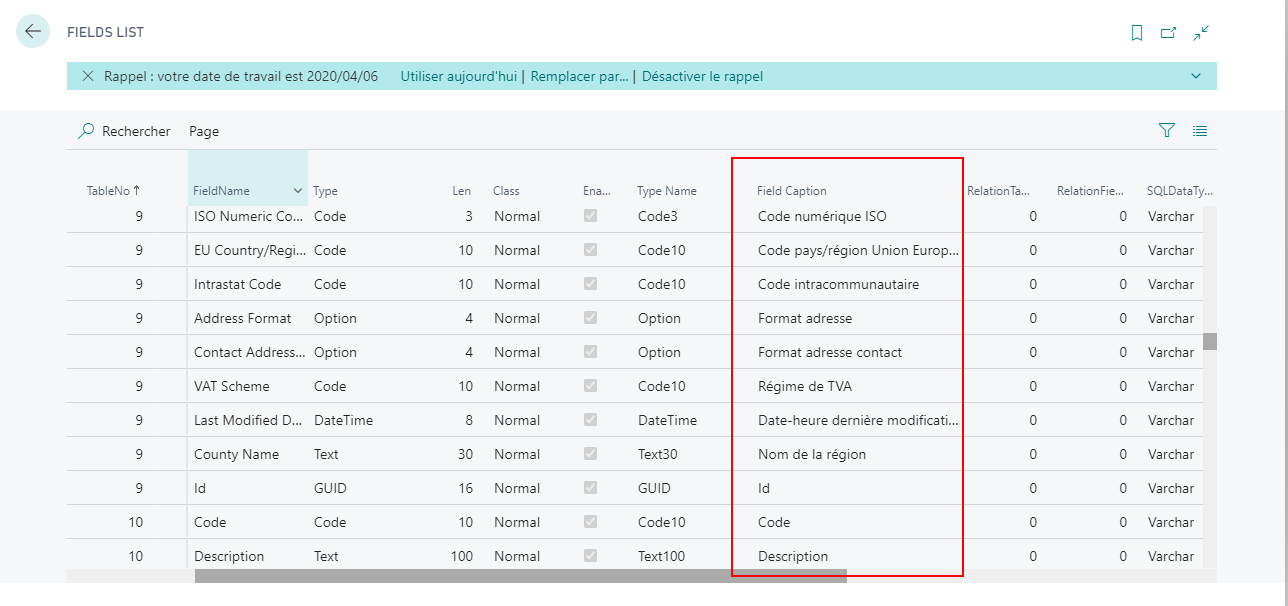Open the page in a new window
Screen dimensions: 1288x606
pyautogui.click(x=1168, y=32)
